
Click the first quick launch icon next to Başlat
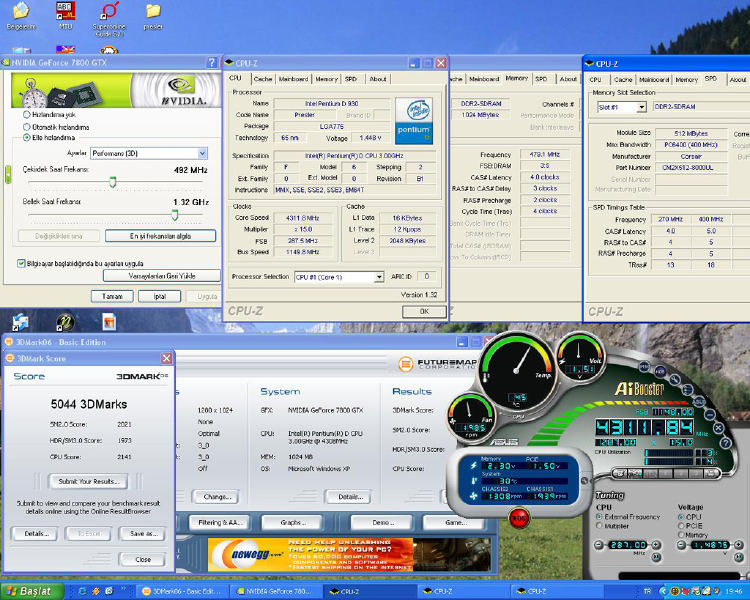click(82, 591)
